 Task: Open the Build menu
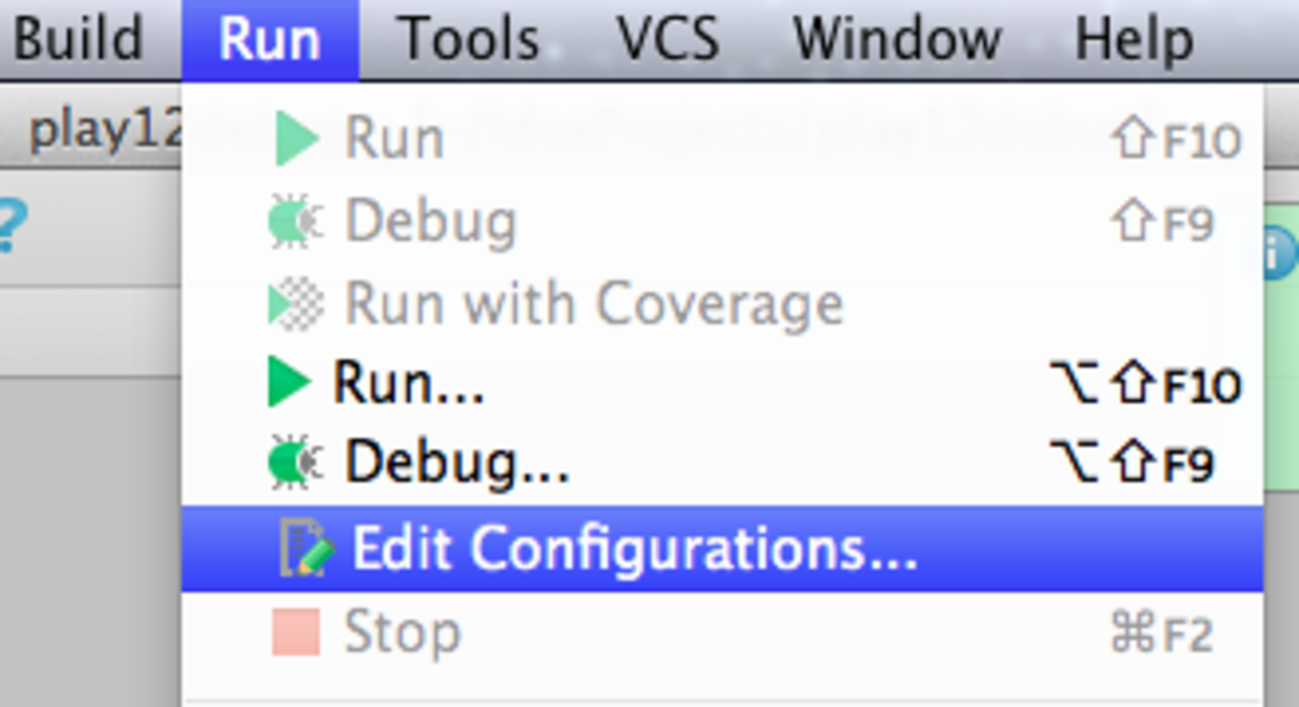[78, 40]
